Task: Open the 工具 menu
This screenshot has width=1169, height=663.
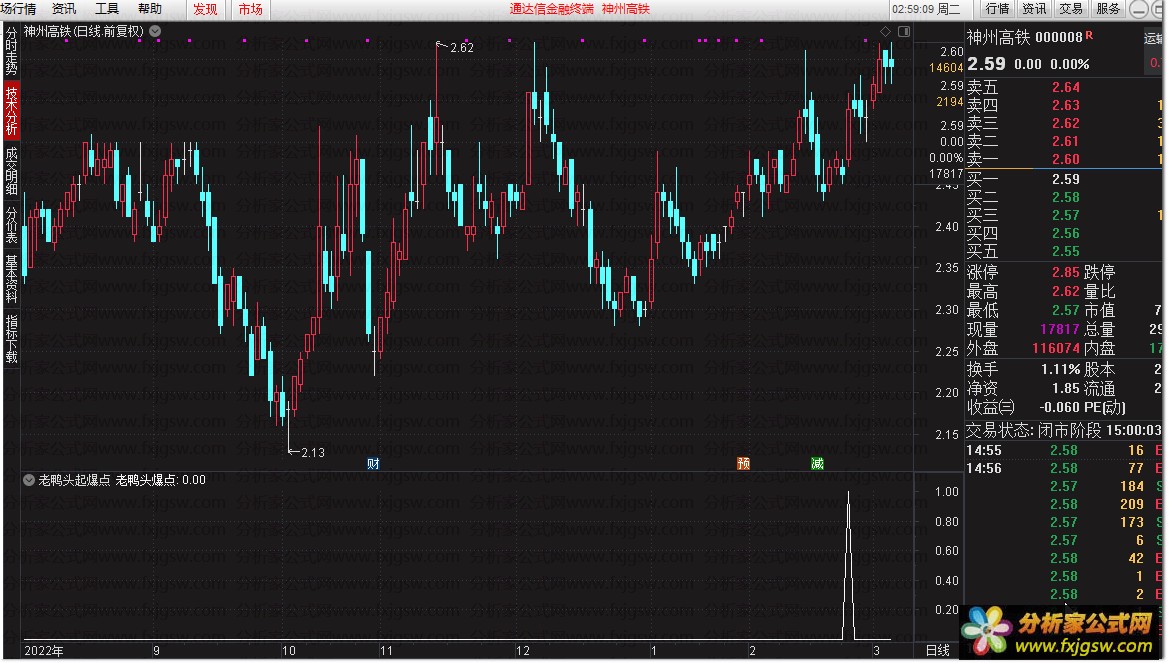Action: 107,9
